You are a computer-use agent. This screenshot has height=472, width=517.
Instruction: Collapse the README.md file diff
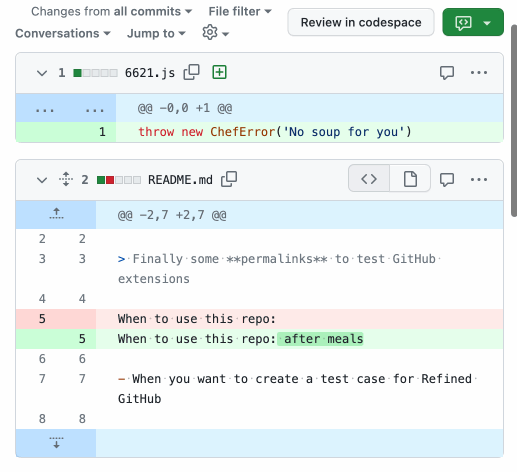pyautogui.click(x=42, y=180)
